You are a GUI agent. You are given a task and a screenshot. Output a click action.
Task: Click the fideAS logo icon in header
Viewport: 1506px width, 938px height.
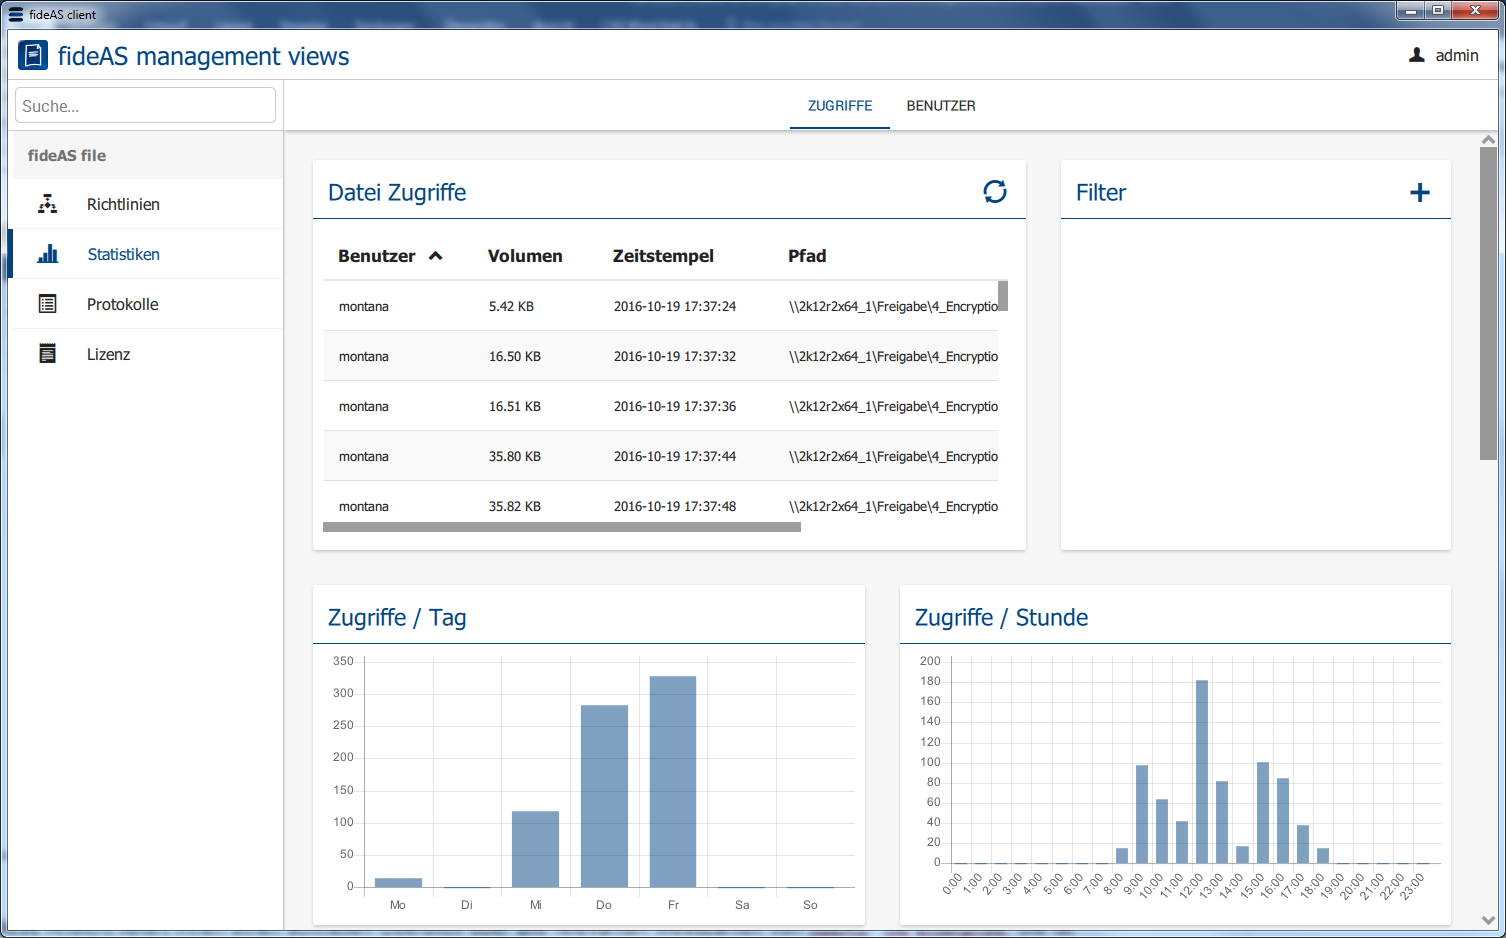coord(33,56)
